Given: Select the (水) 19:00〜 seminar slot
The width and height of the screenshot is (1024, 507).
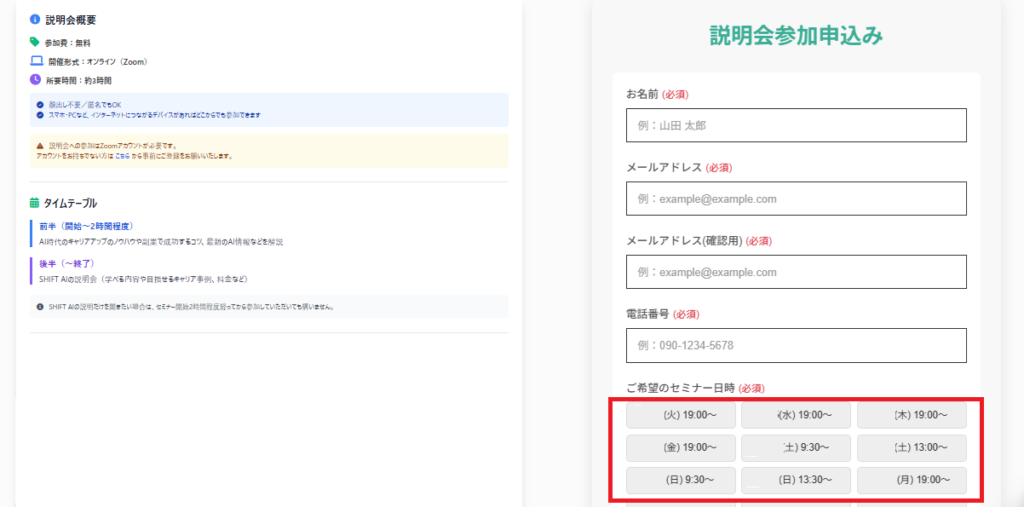Looking at the screenshot, I should coord(796,415).
